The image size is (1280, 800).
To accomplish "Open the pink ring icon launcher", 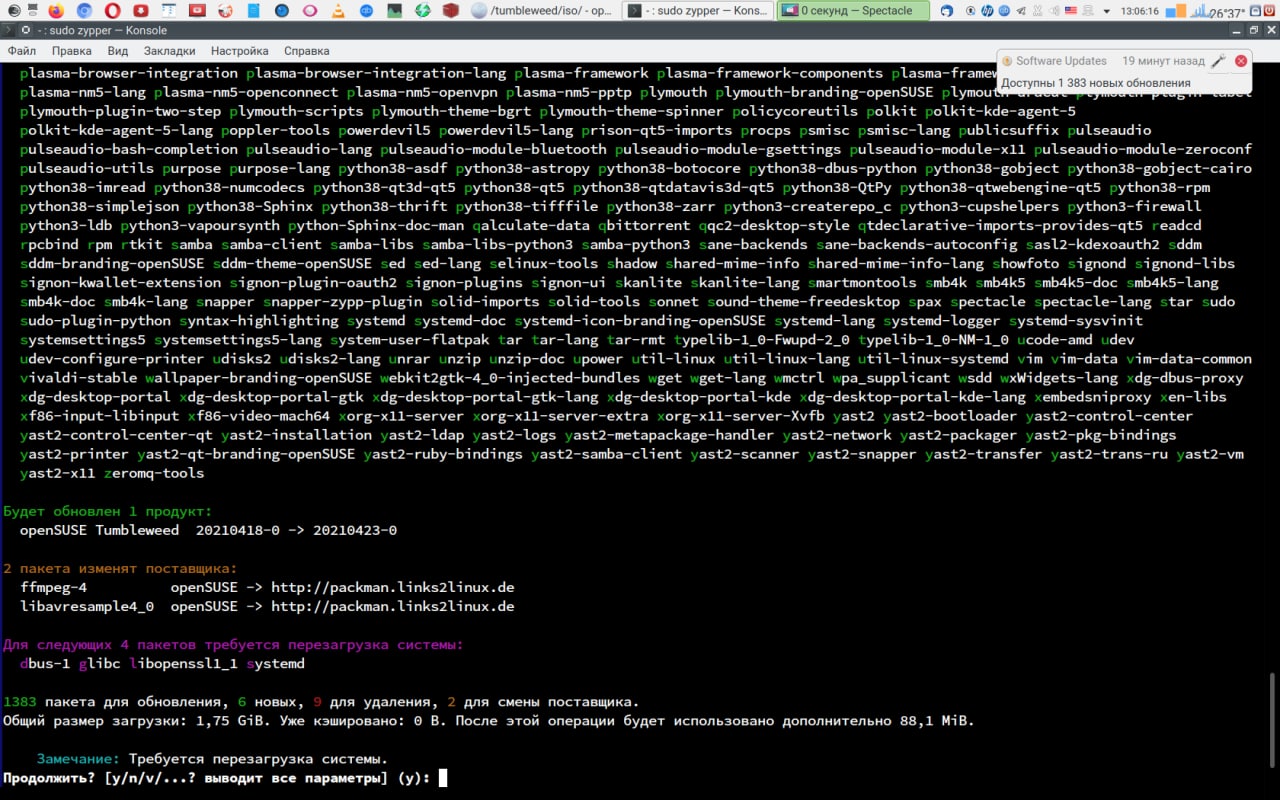I will click(310, 10).
